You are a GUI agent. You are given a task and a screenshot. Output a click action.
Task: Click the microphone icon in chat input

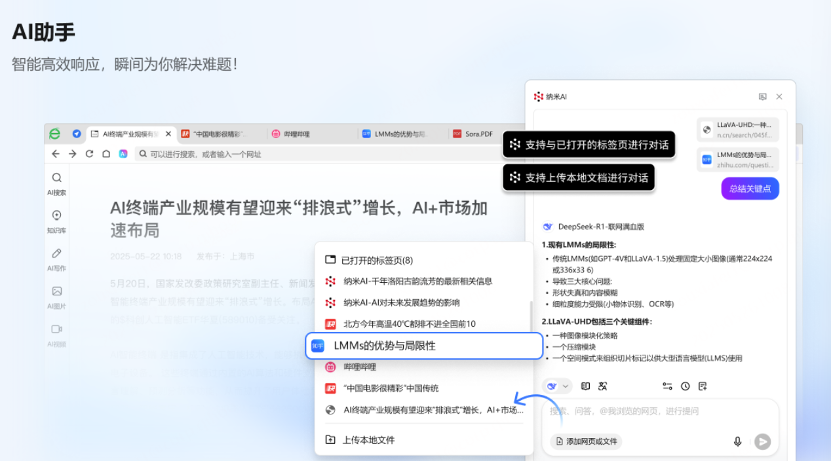tap(737, 441)
